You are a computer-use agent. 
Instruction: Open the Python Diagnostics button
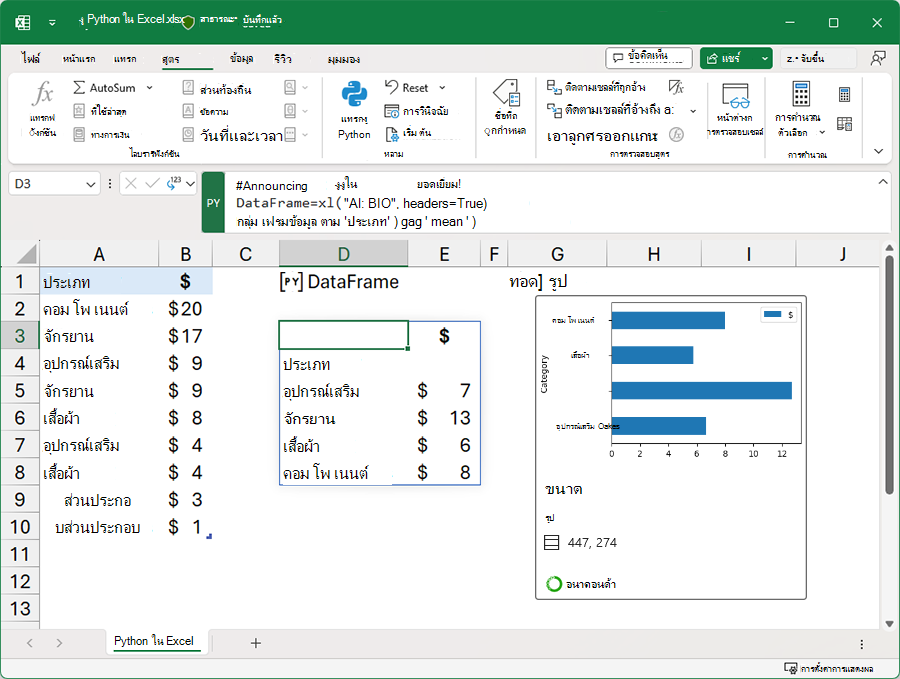click(416, 111)
